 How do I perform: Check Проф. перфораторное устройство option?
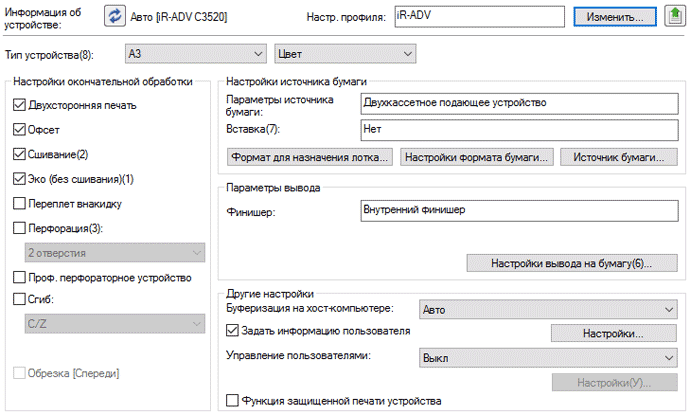coord(21,277)
